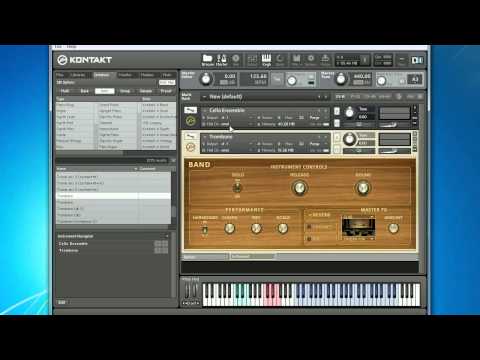Click Purge on the Cello Ensemble
This screenshot has height=360, width=480.
314,118
